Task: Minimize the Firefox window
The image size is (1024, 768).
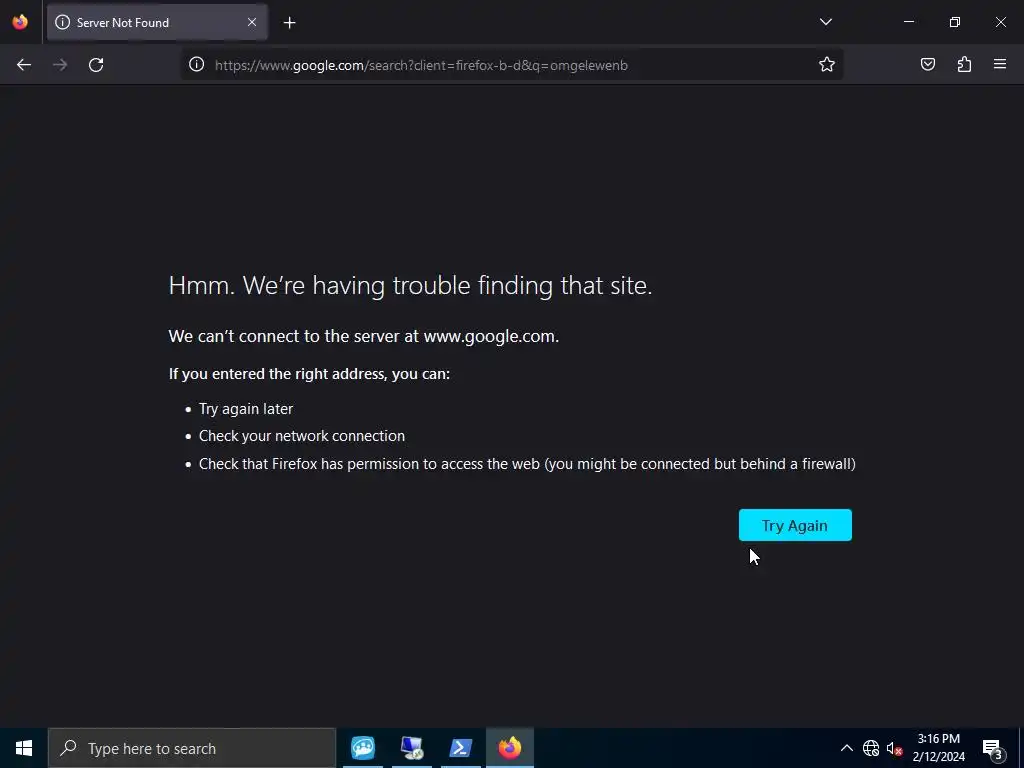Action: tap(908, 22)
